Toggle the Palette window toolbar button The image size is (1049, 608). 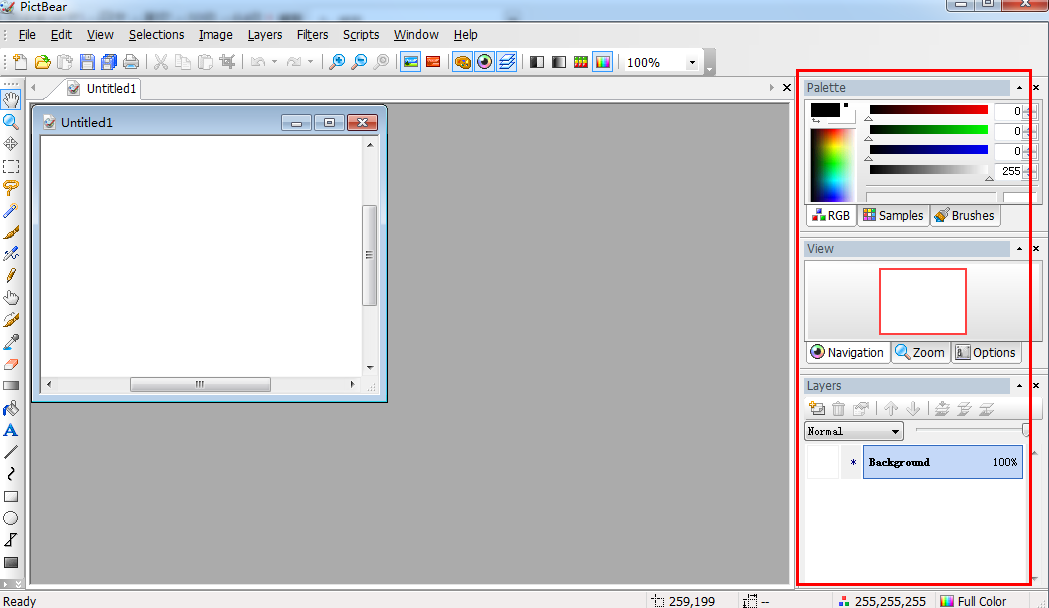(462, 62)
